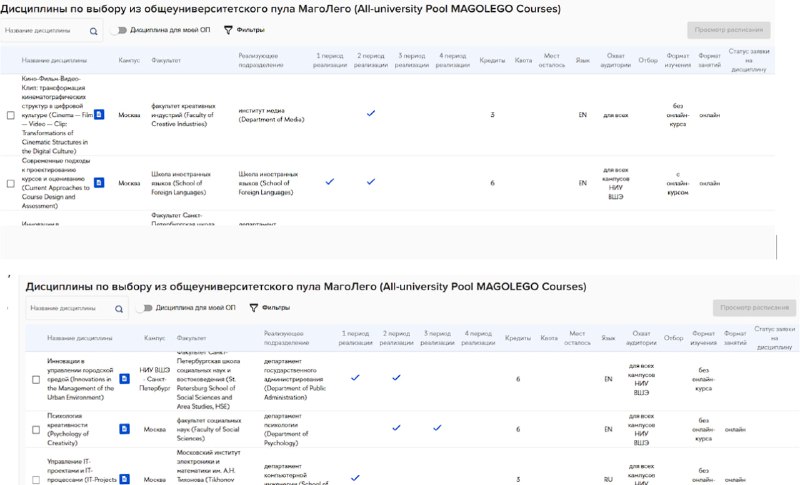This screenshot has width=800, height=485.
Task: Click 'департамент государственного администрирования' cell
Action: coord(296,379)
